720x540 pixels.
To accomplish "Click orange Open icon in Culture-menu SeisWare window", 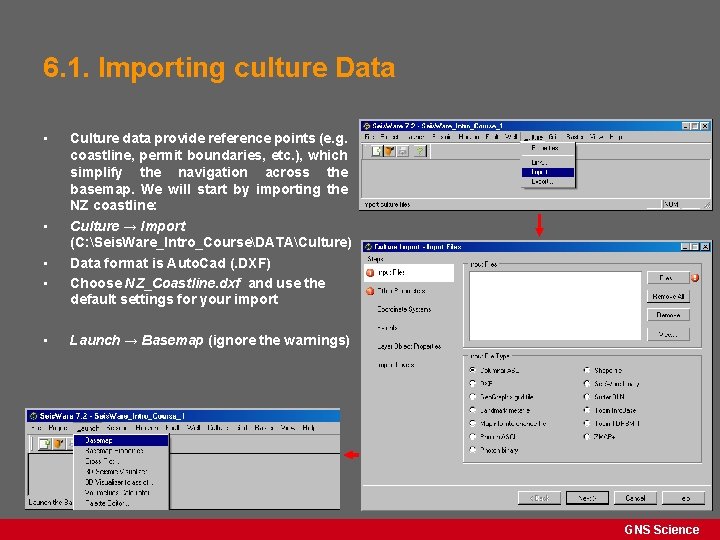I will coord(389,151).
